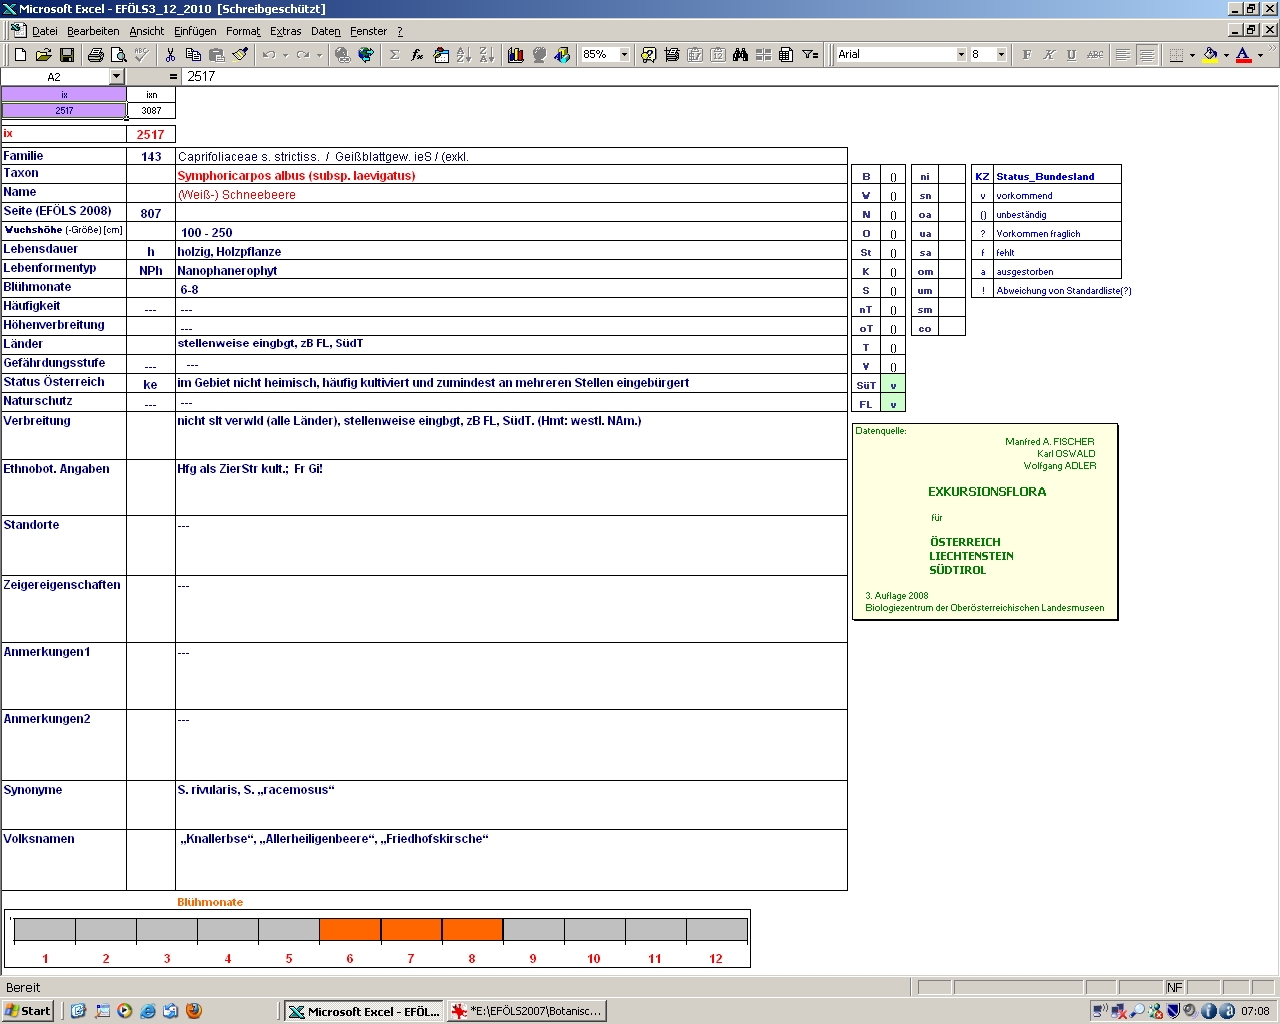Select the Familie number cell 143

151,157
